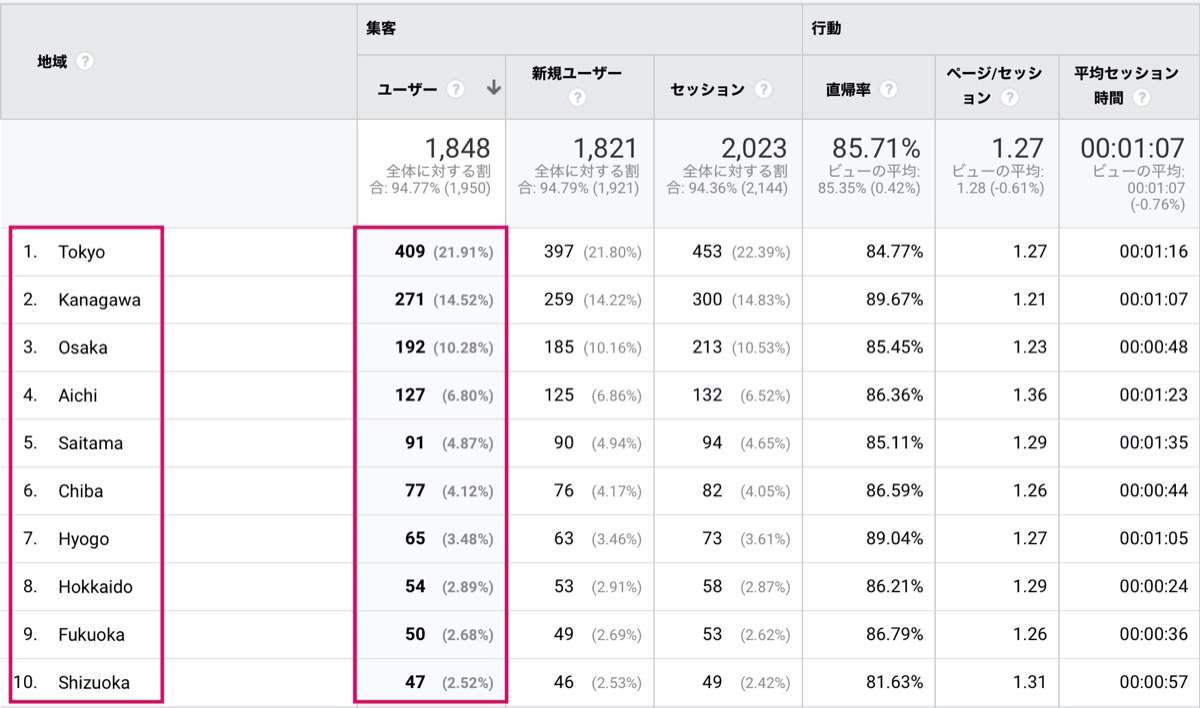Open help icon for ページ/セッション column
The image size is (1200, 708).
[x=1009, y=98]
